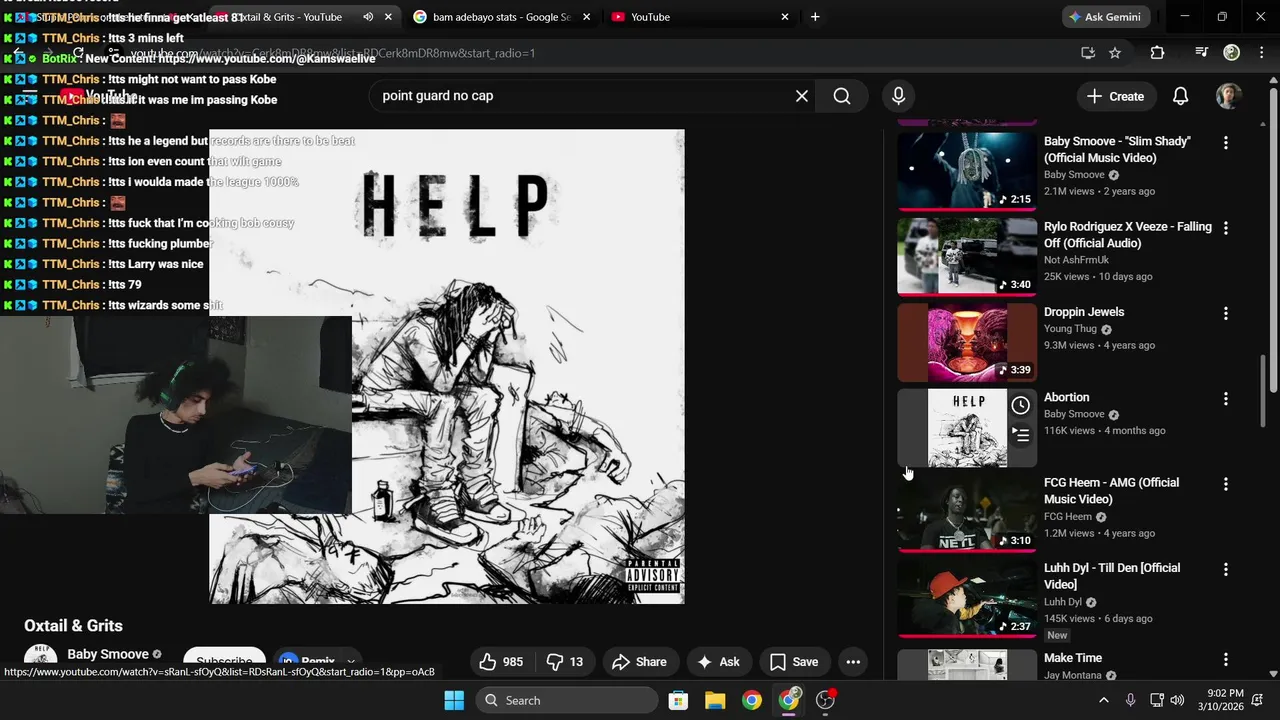Image resolution: width=1280 pixels, height=720 pixels.
Task: Dislike the video with thumbs down
Action: tap(565, 662)
